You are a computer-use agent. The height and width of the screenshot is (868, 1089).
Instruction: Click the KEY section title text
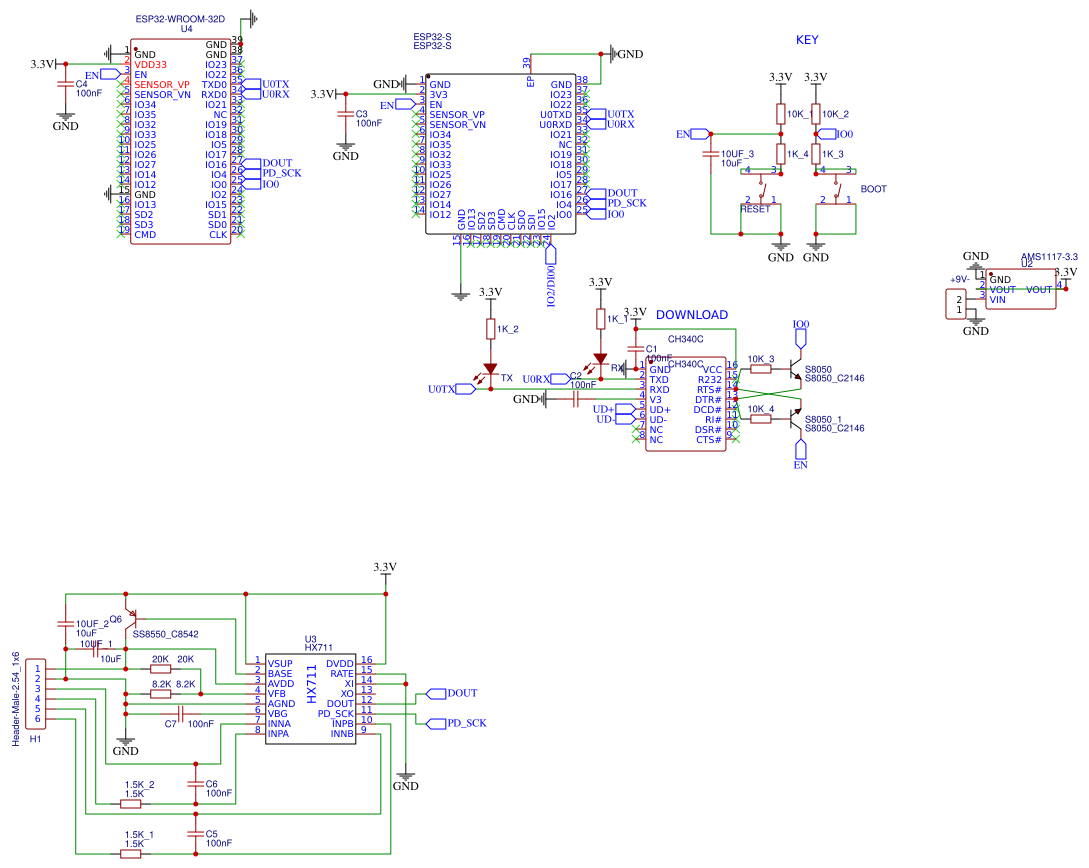click(806, 41)
